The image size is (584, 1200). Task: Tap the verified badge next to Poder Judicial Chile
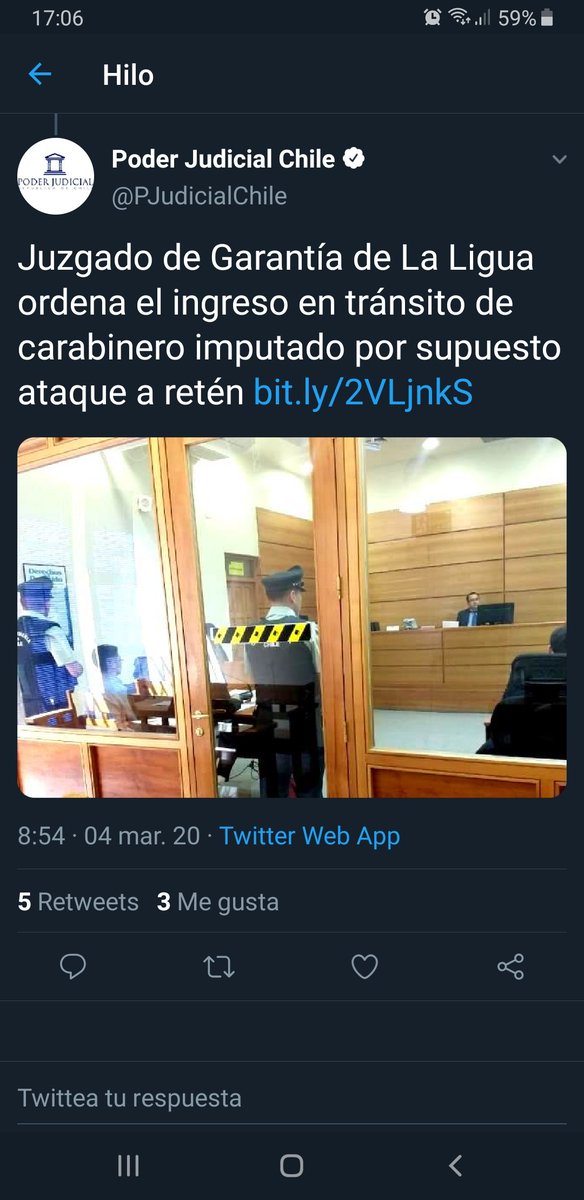coord(354,159)
